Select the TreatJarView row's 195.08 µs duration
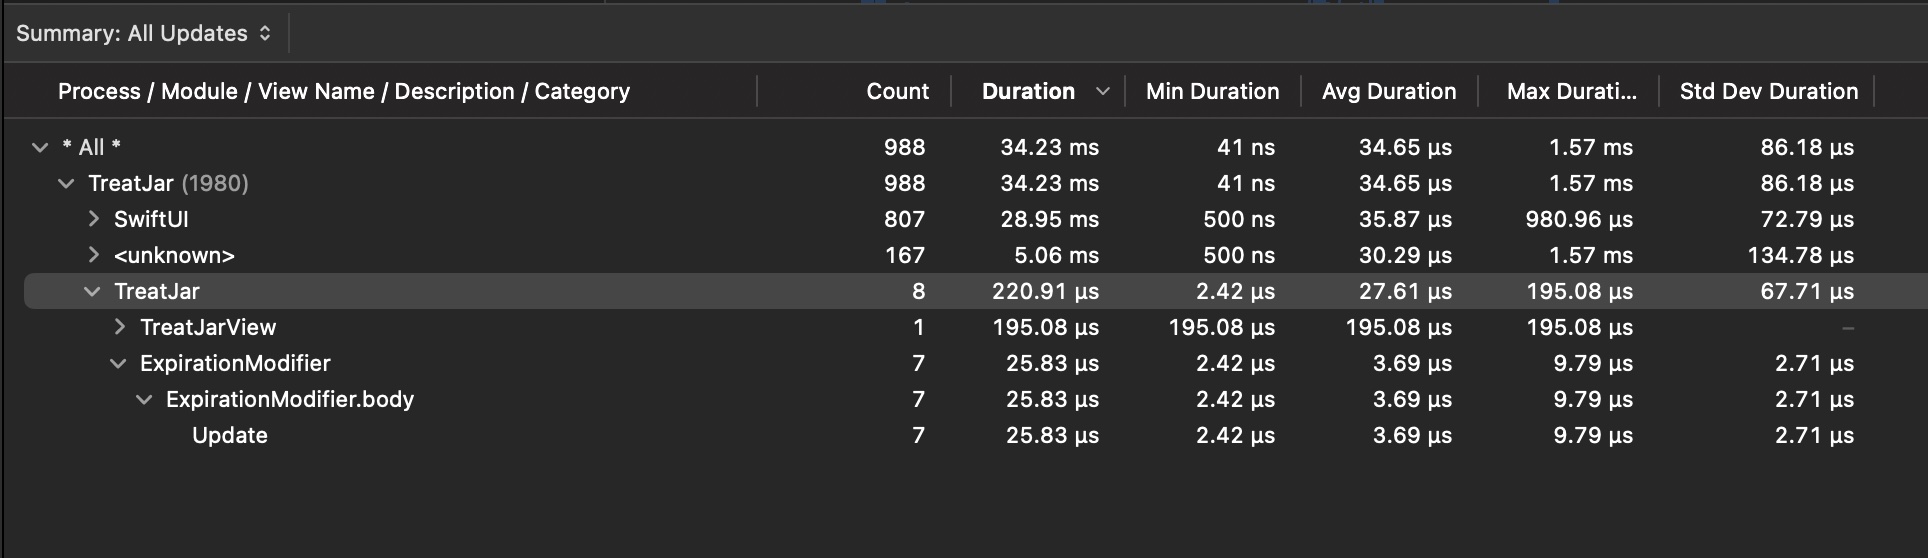Screen dimensions: 1928x558 point(1045,327)
